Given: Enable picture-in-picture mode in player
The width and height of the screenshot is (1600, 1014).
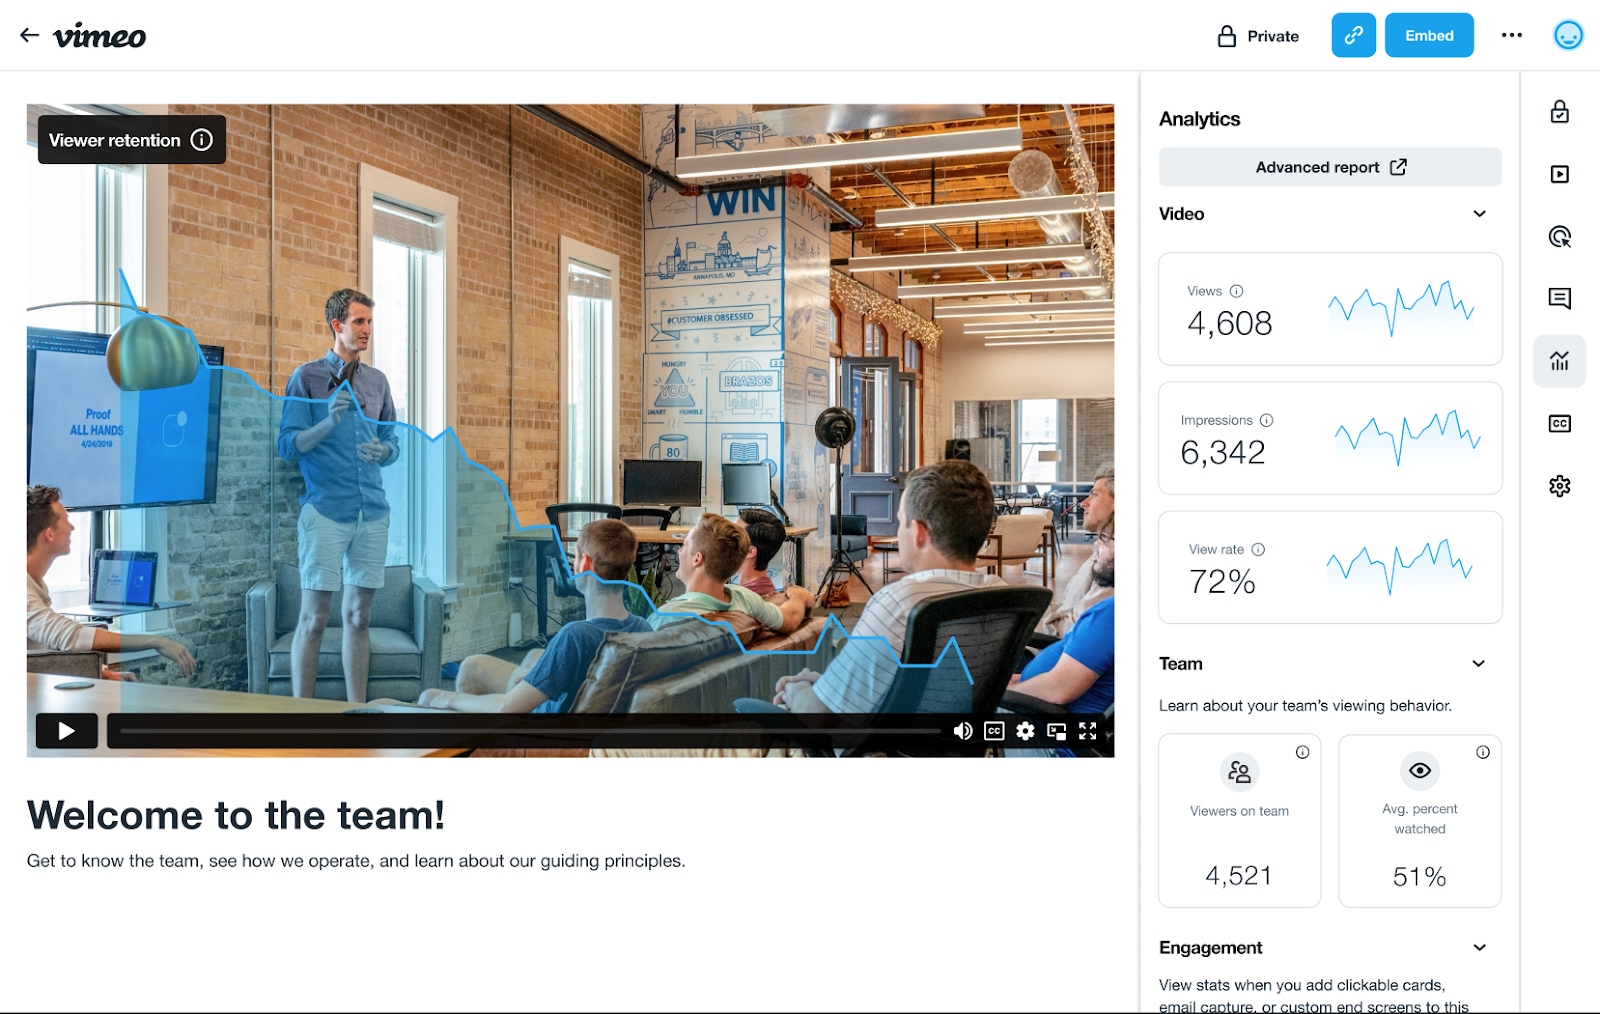Looking at the screenshot, I should (1056, 731).
